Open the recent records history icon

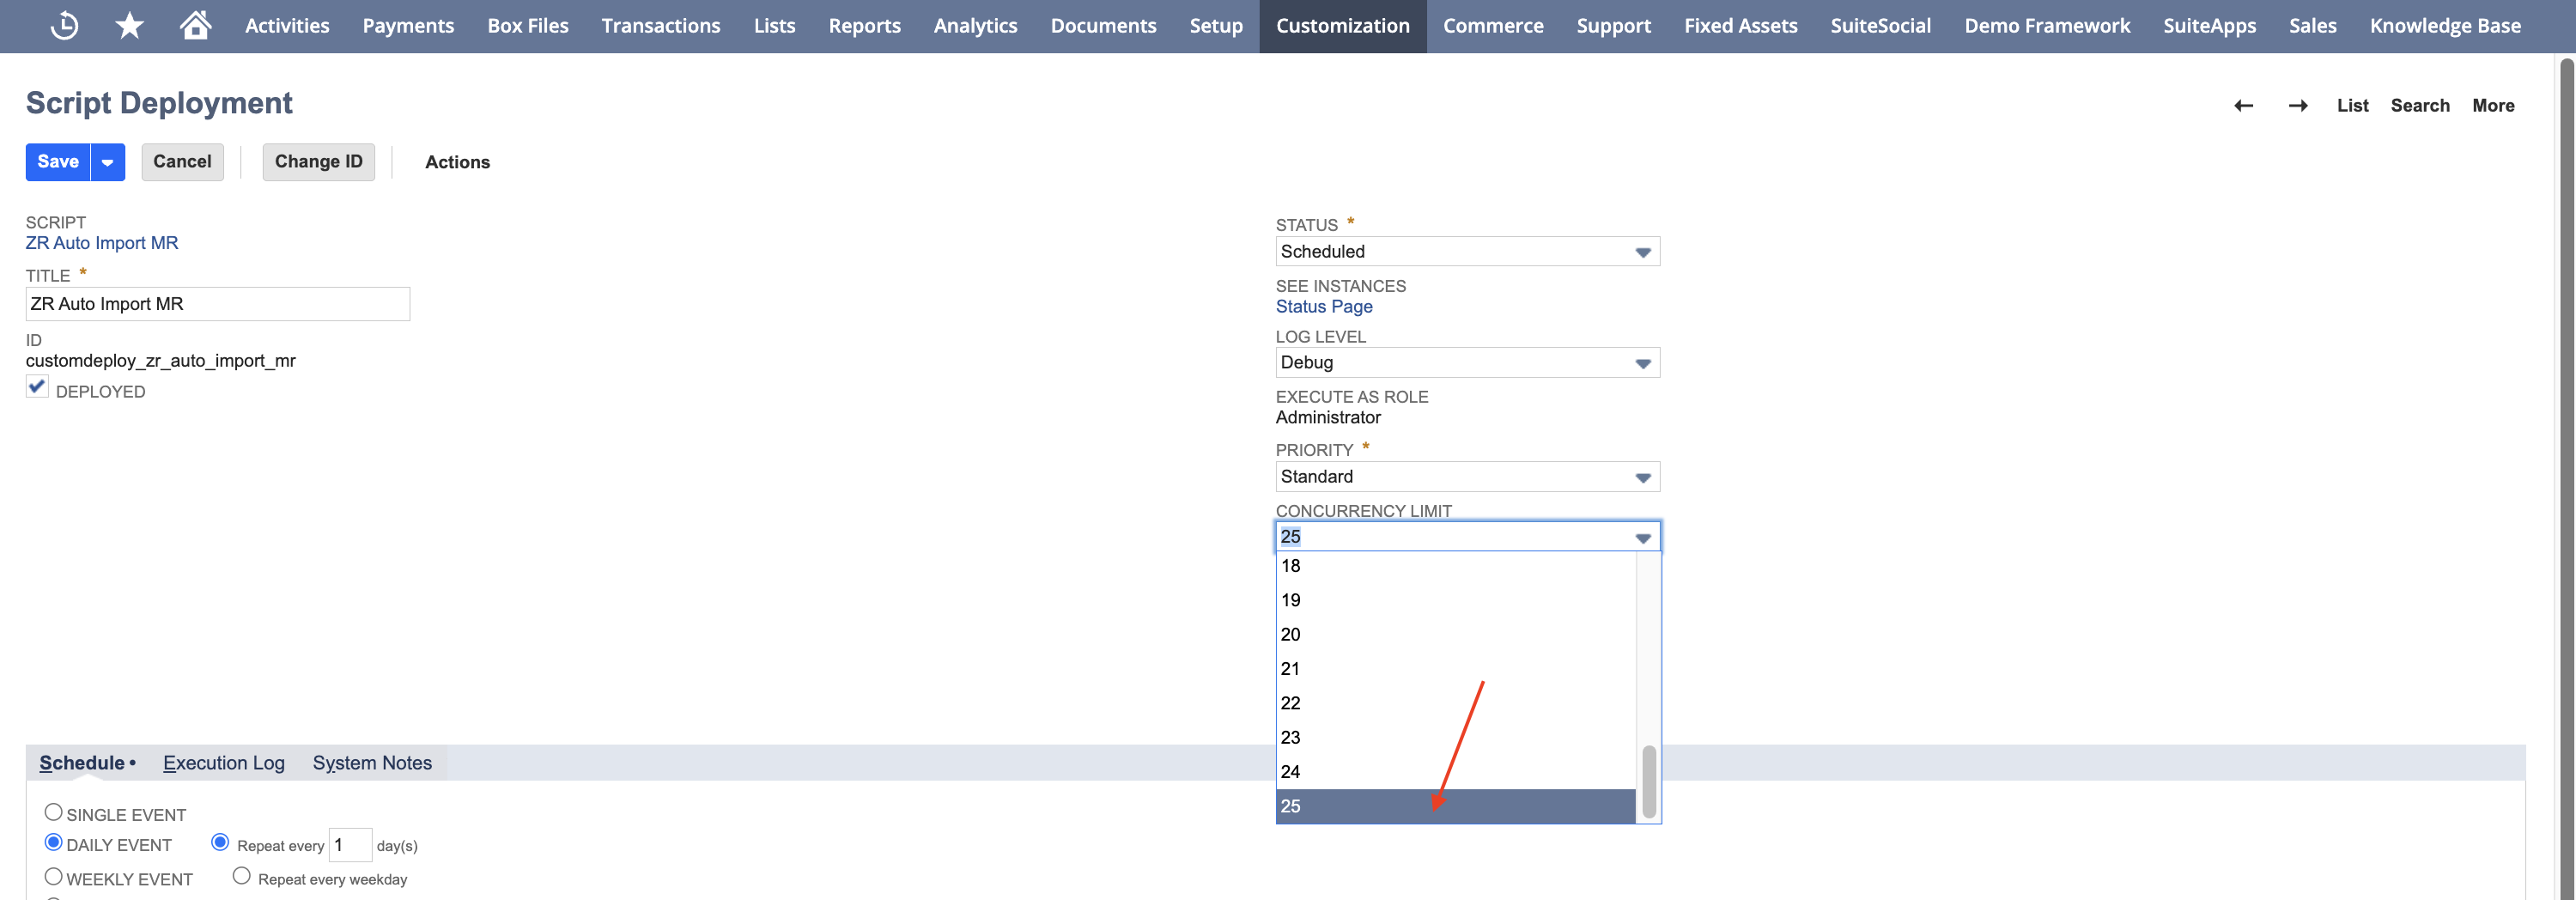click(x=64, y=25)
